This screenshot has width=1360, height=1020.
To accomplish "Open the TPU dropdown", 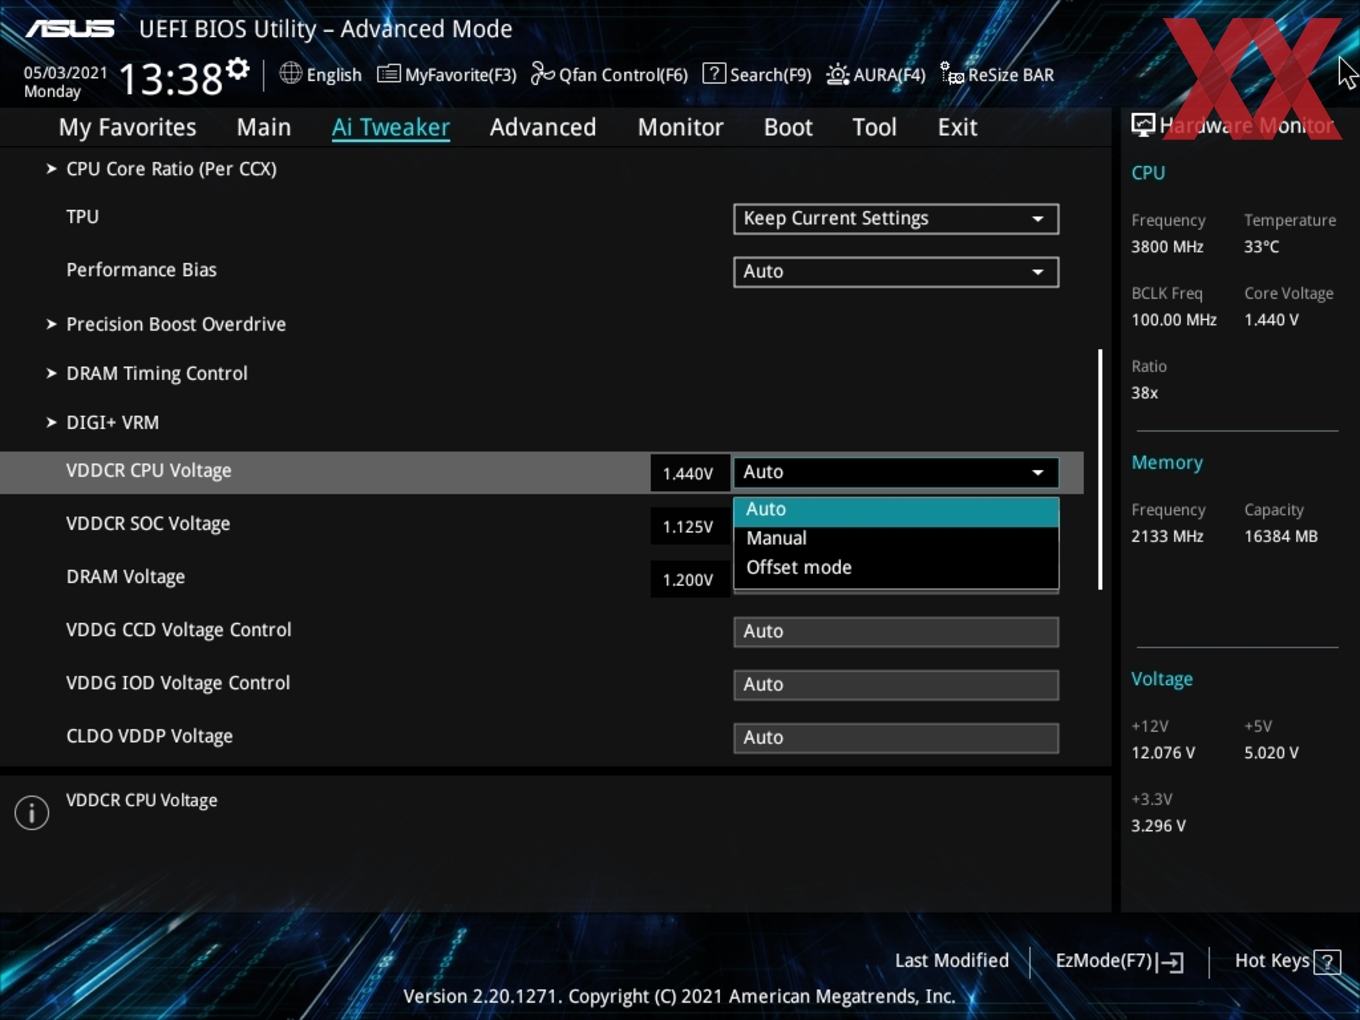I will (896, 219).
